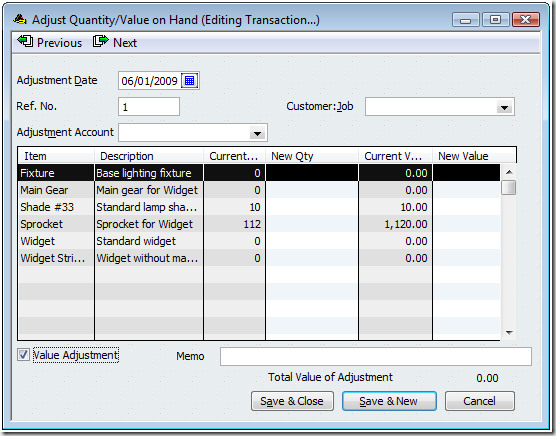
Task: Expand the Adjustment Account dropdown
Action: tap(257, 133)
